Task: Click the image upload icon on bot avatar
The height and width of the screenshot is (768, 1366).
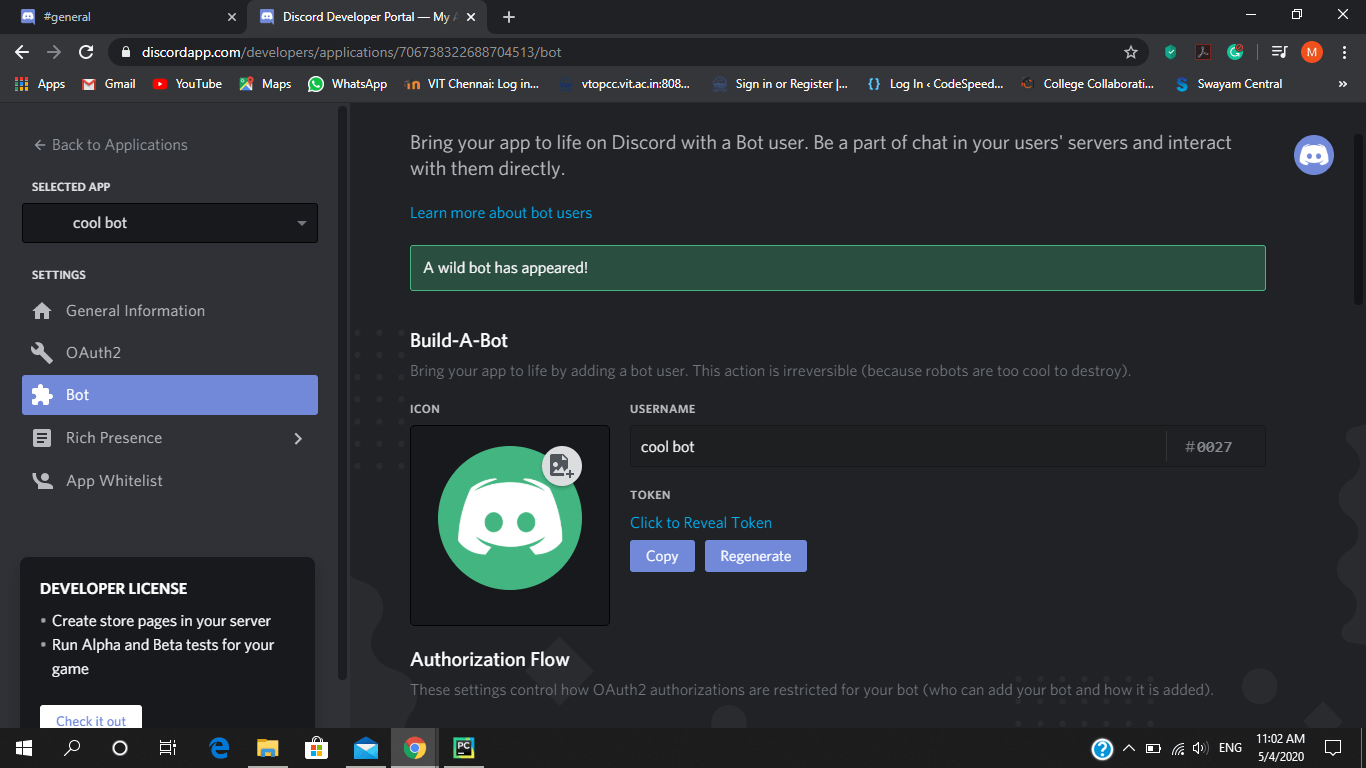Action: 561,466
